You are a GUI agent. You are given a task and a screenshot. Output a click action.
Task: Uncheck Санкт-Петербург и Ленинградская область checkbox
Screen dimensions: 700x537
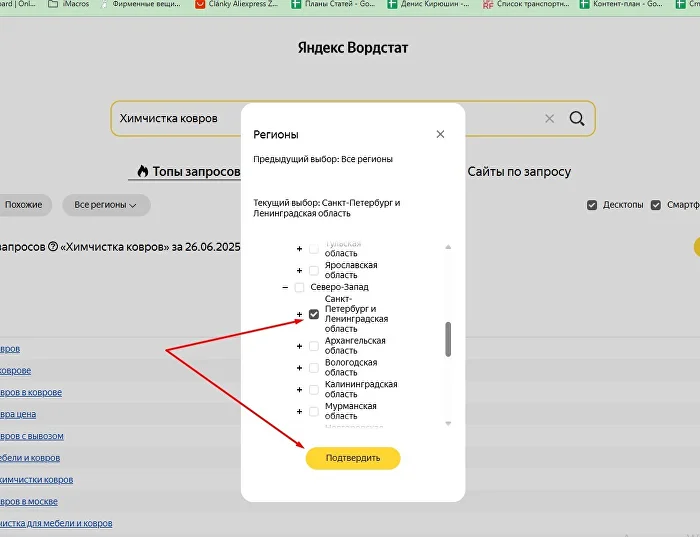(314, 314)
